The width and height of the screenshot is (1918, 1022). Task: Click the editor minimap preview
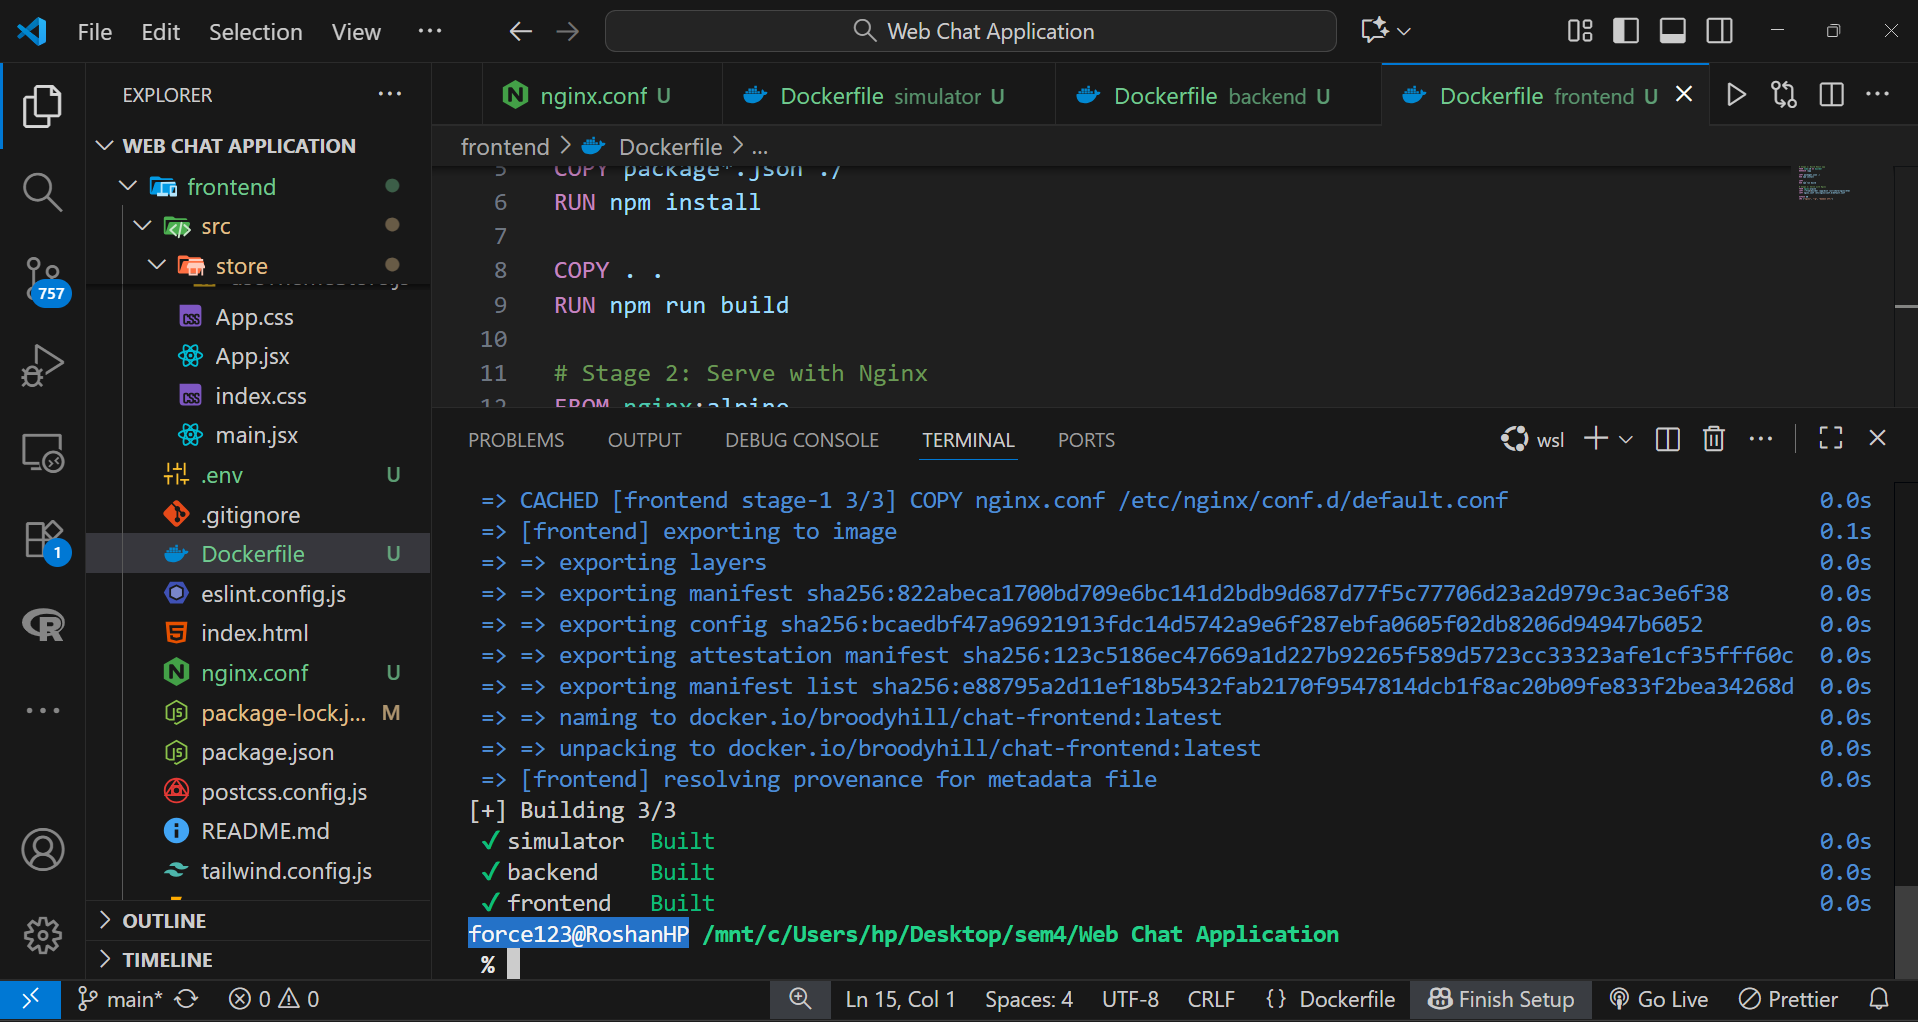pyautogui.click(x=1824, y=185)
